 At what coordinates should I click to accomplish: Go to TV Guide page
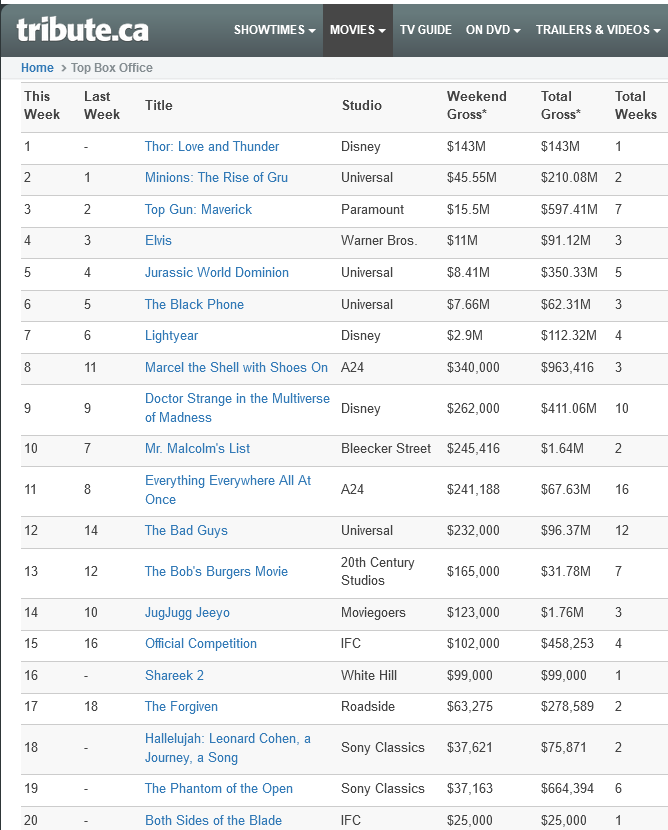click(x=426, y=30)
